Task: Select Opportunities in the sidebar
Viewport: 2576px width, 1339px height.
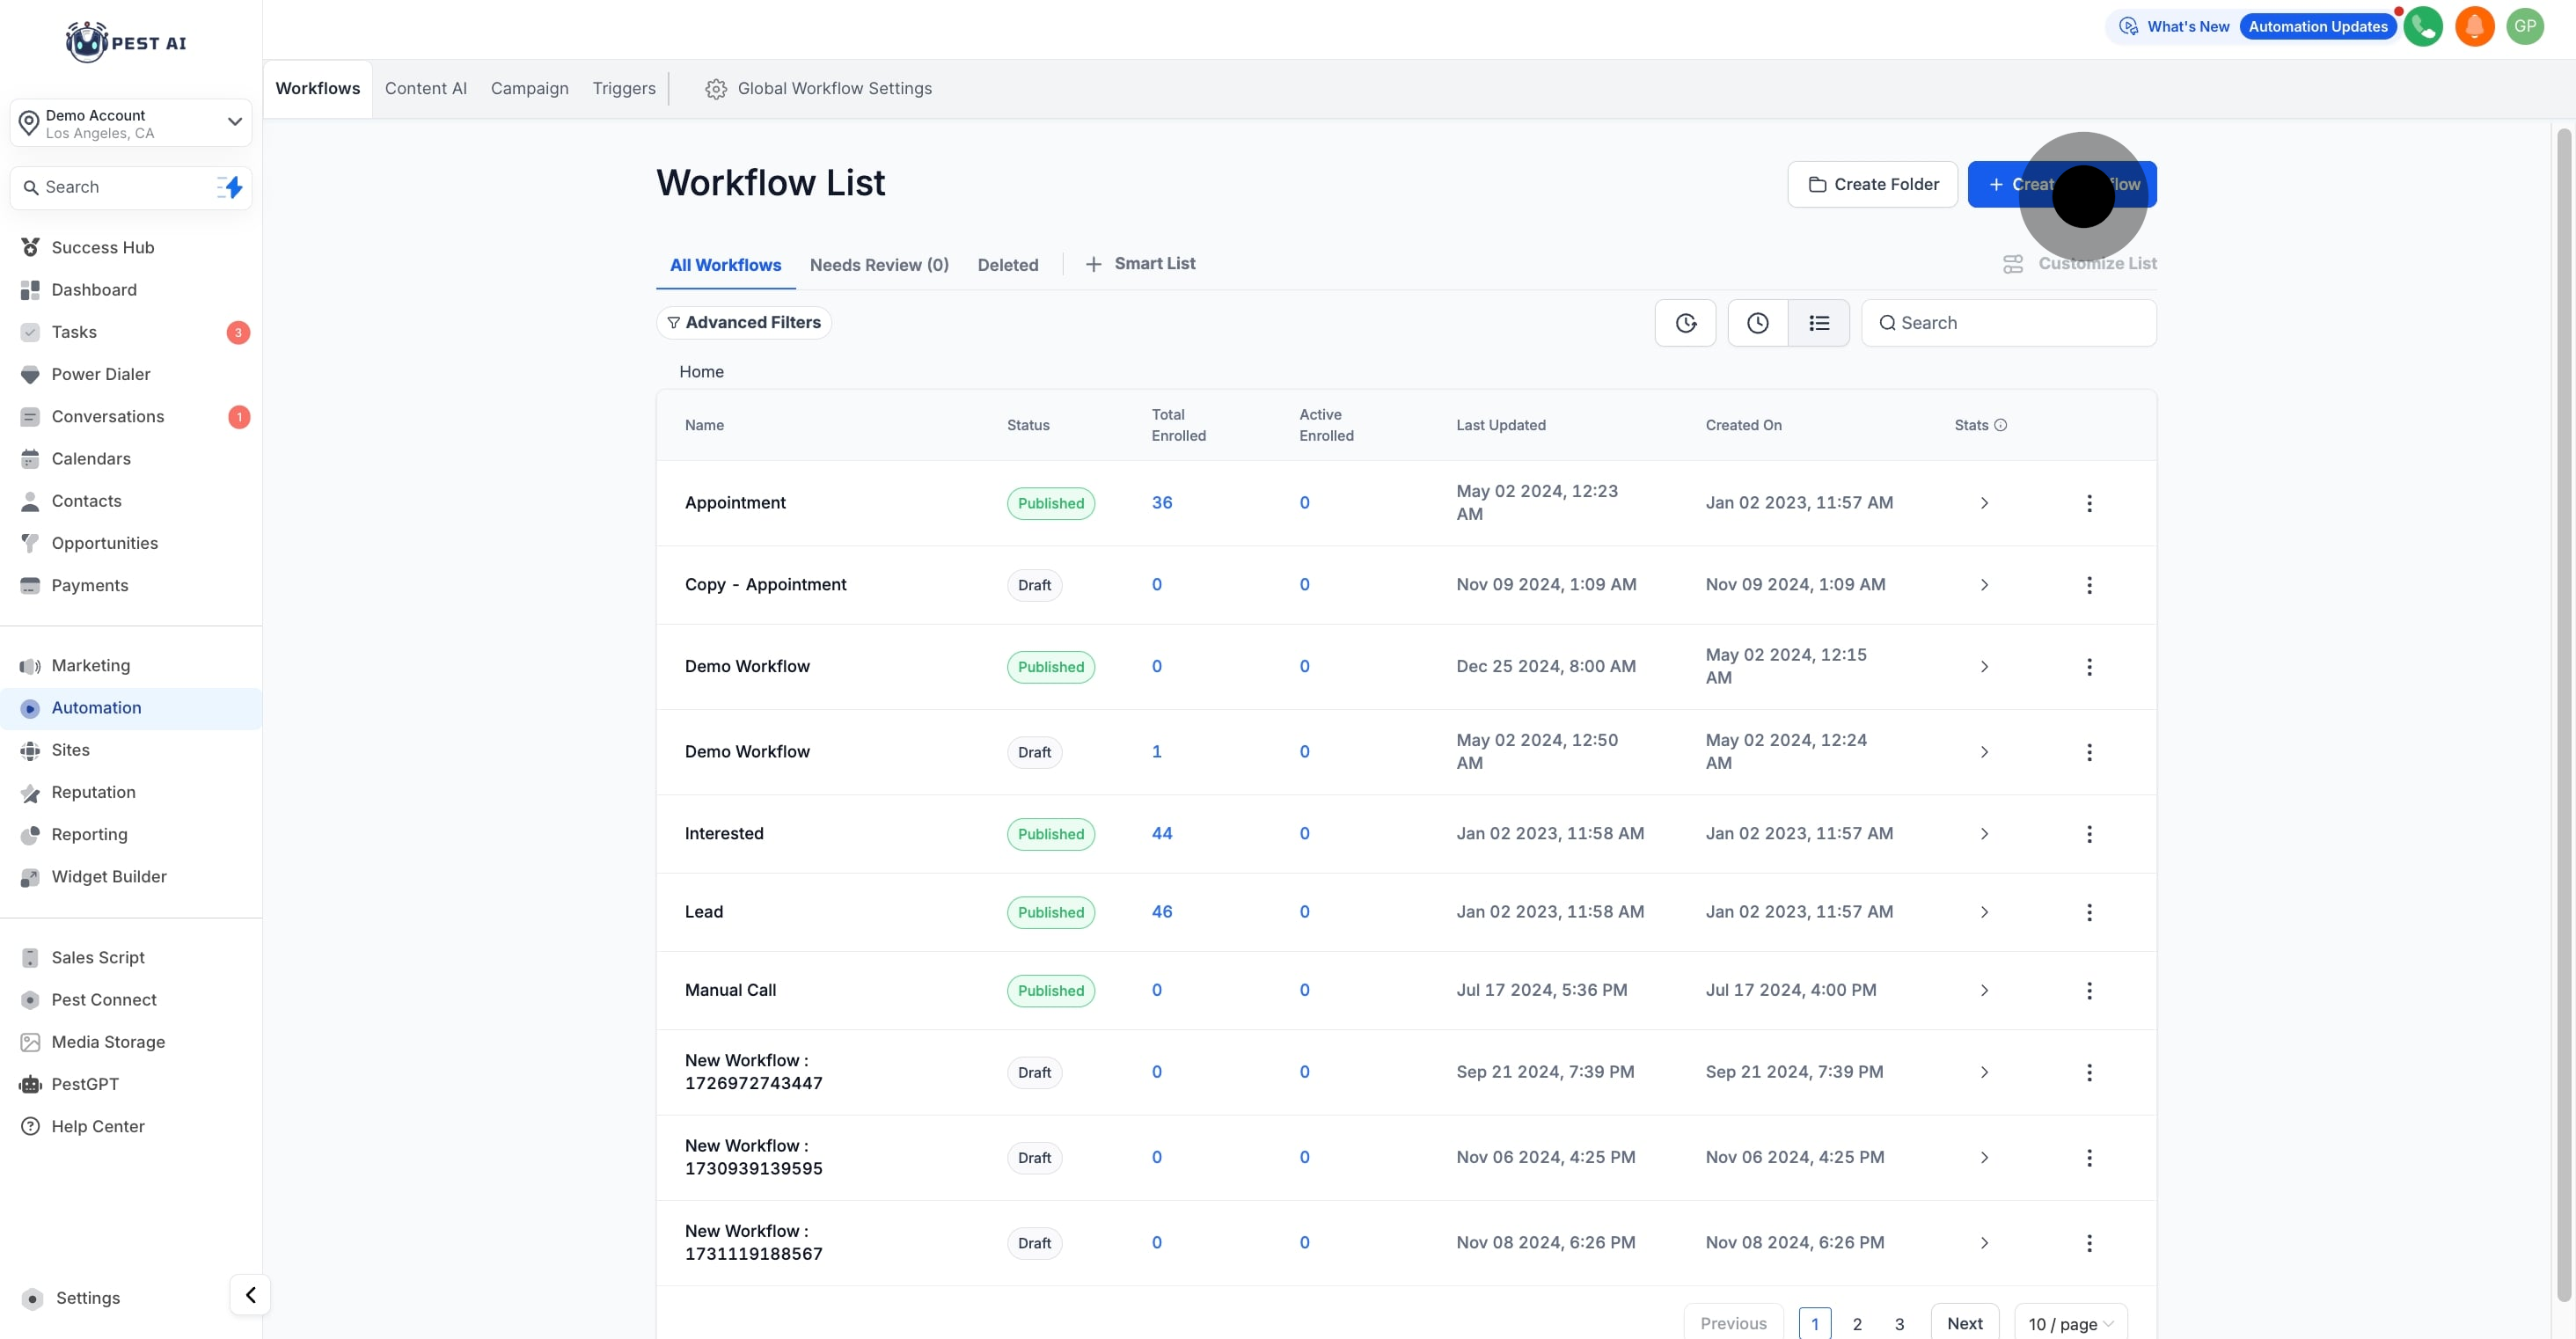Action: pyautogui.click(x=105, y=543)
